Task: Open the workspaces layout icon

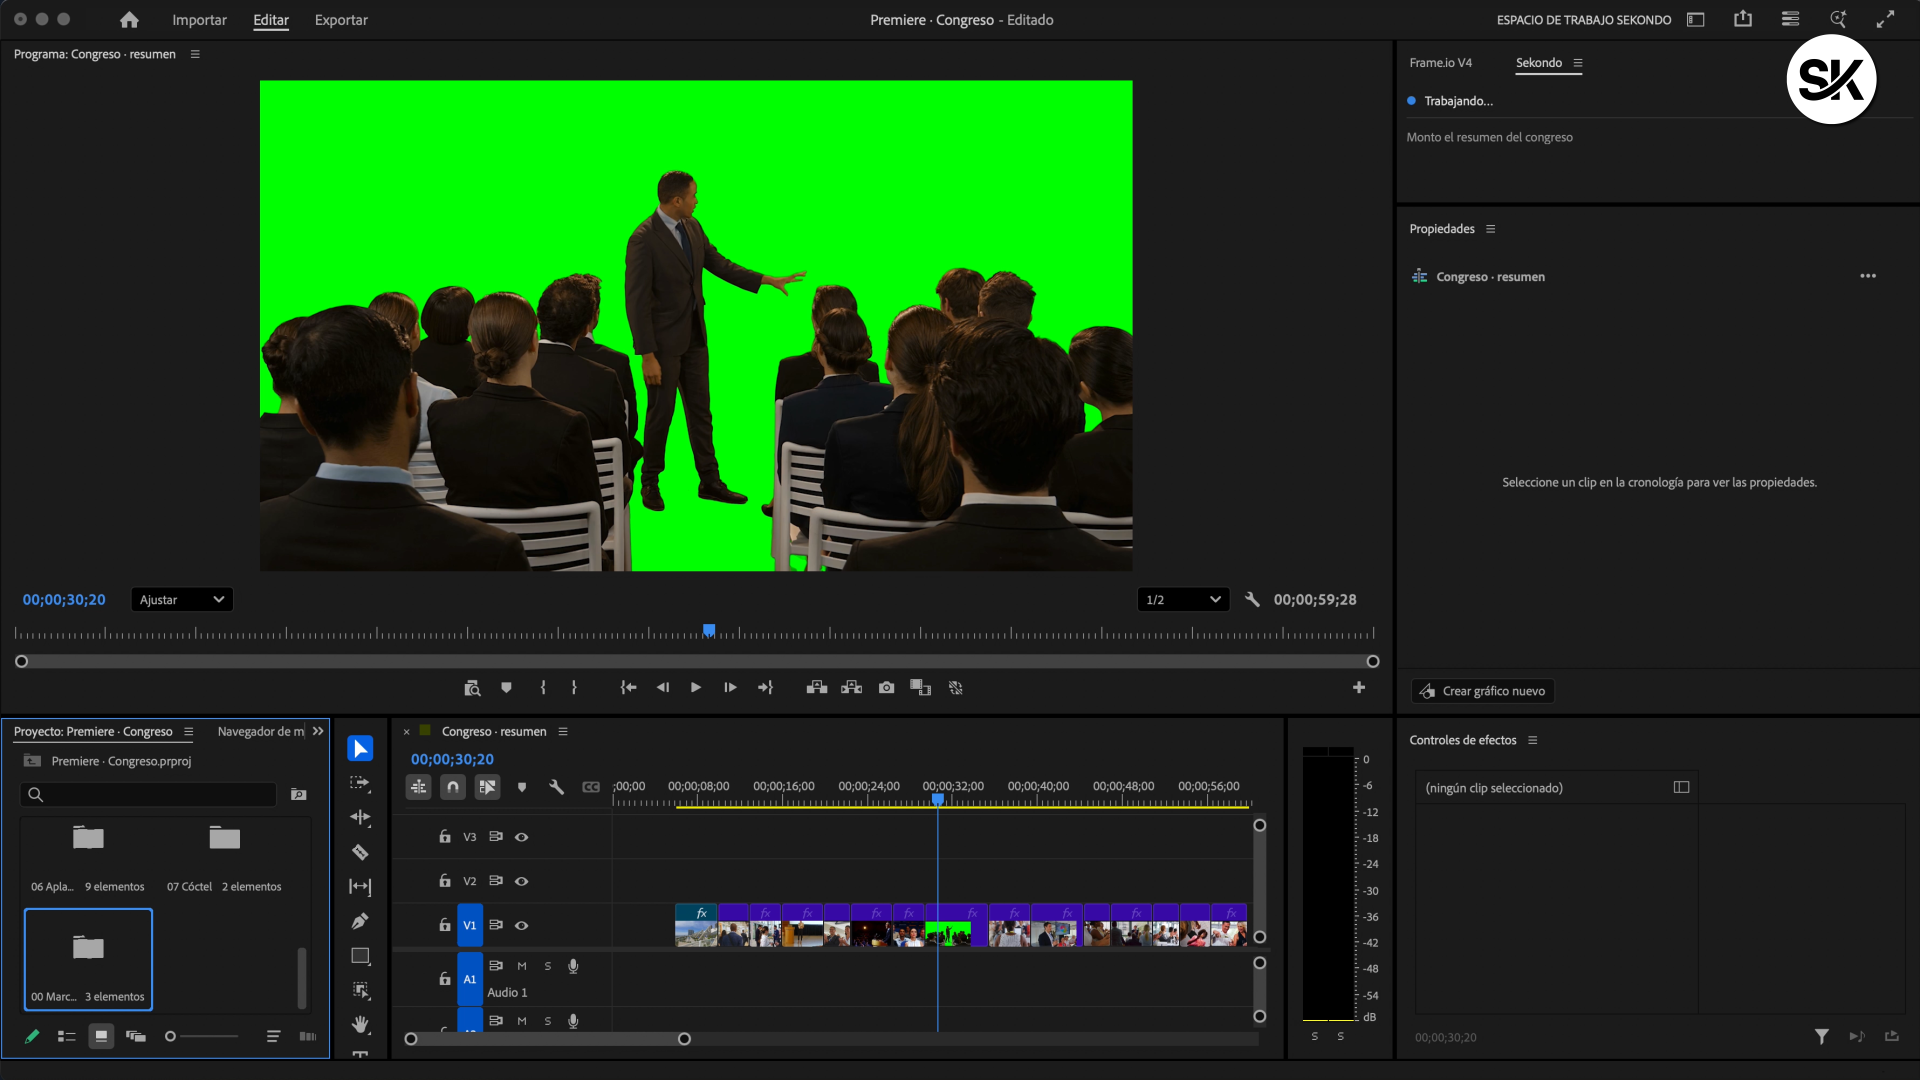Action: coord(1696,20)
